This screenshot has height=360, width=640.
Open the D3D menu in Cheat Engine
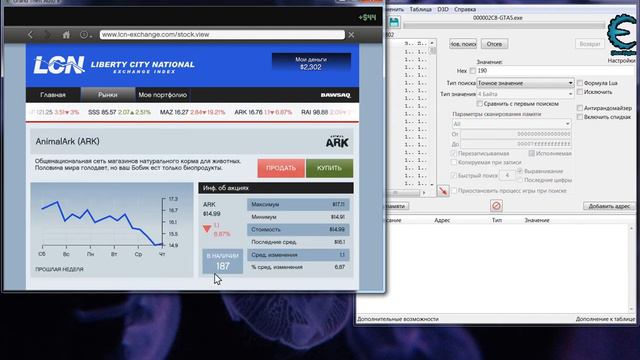pyautogui.click(x=443, y=9)
